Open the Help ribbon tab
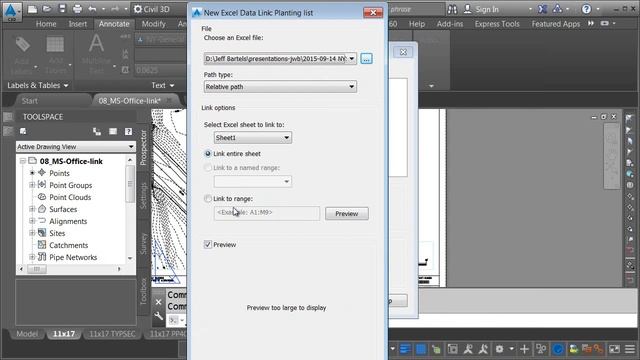This screenshot has height=360, width=640. (417, 24)
